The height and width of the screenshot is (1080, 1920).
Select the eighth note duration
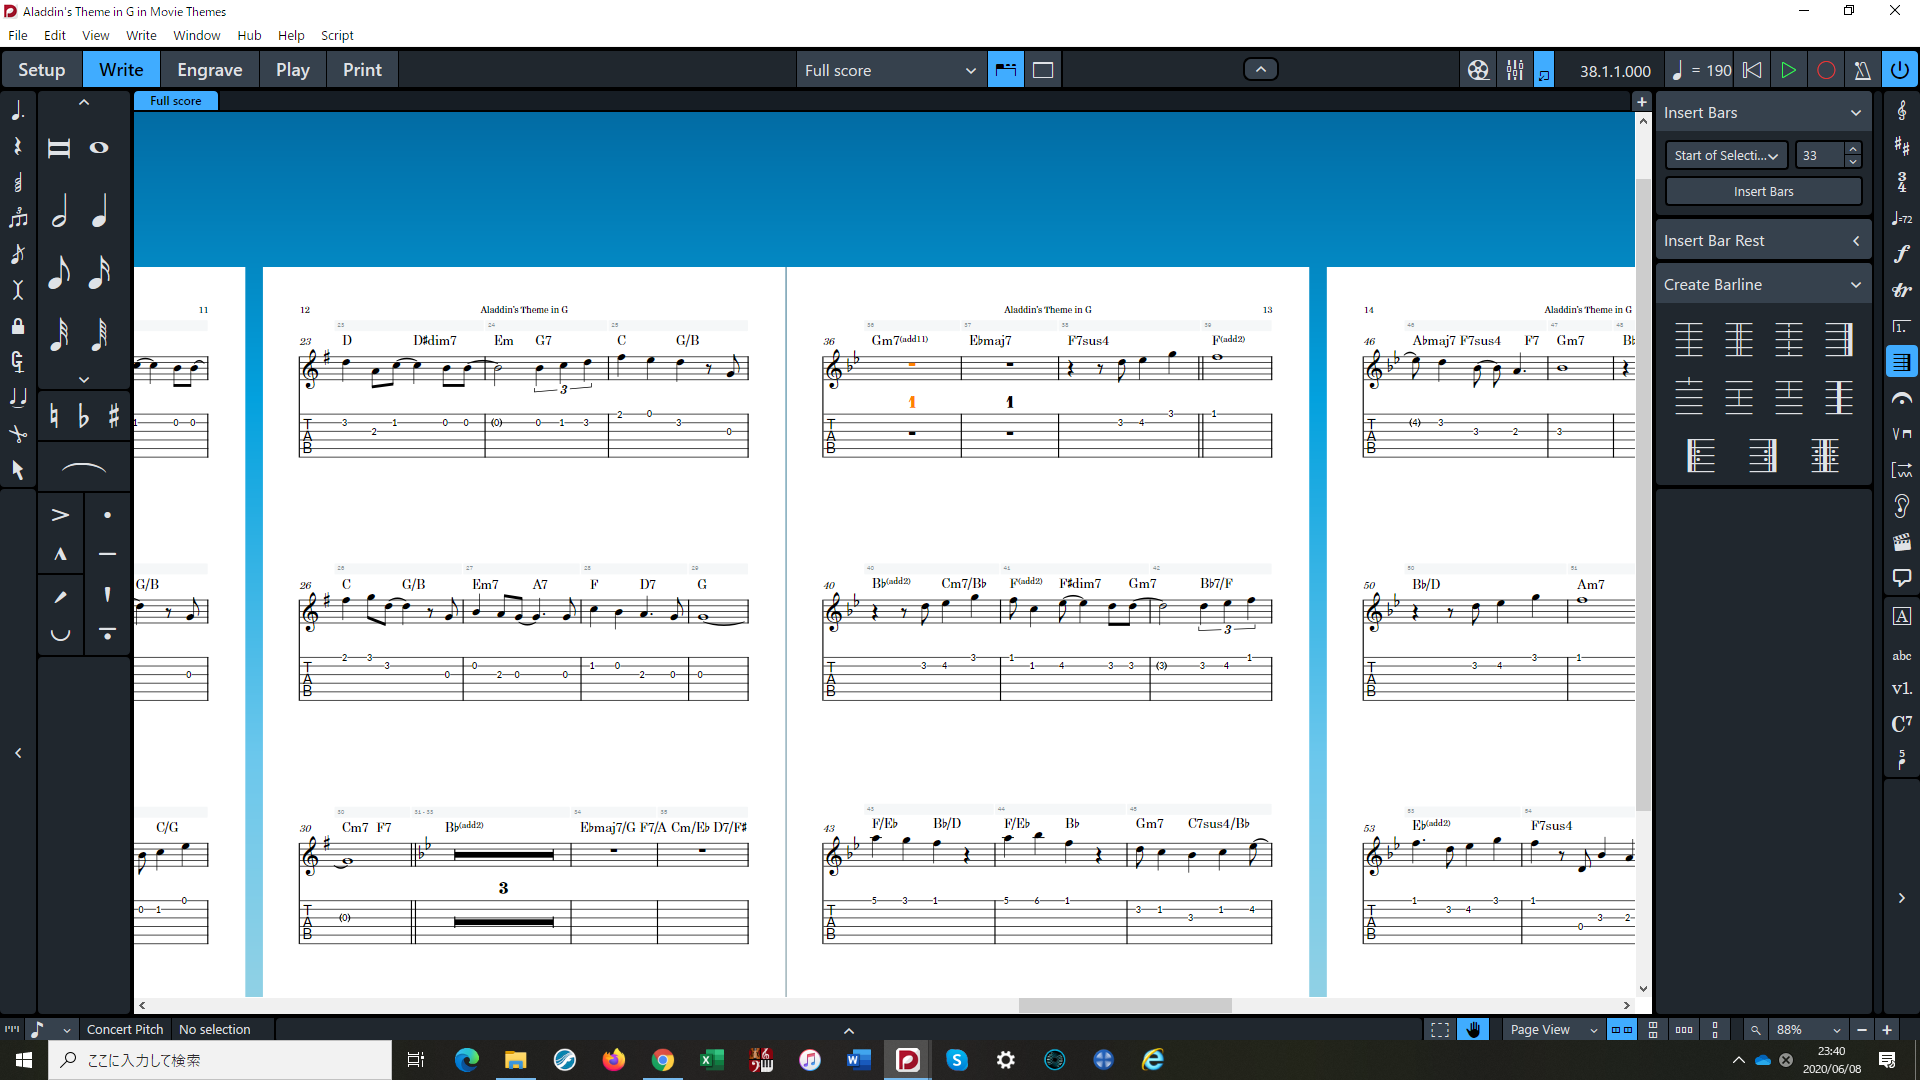tap(59, 271)
